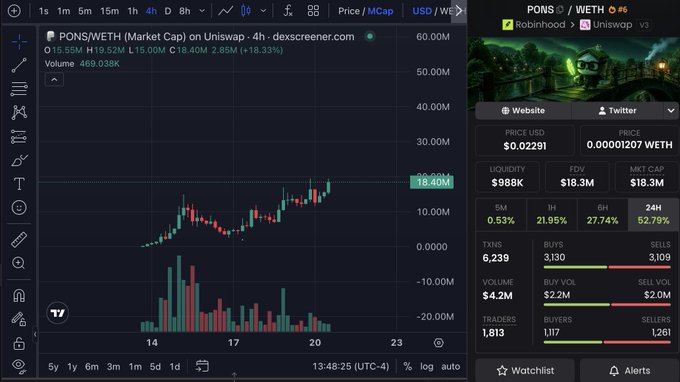Switch chart to MCap mode

(x=380, y=11)
